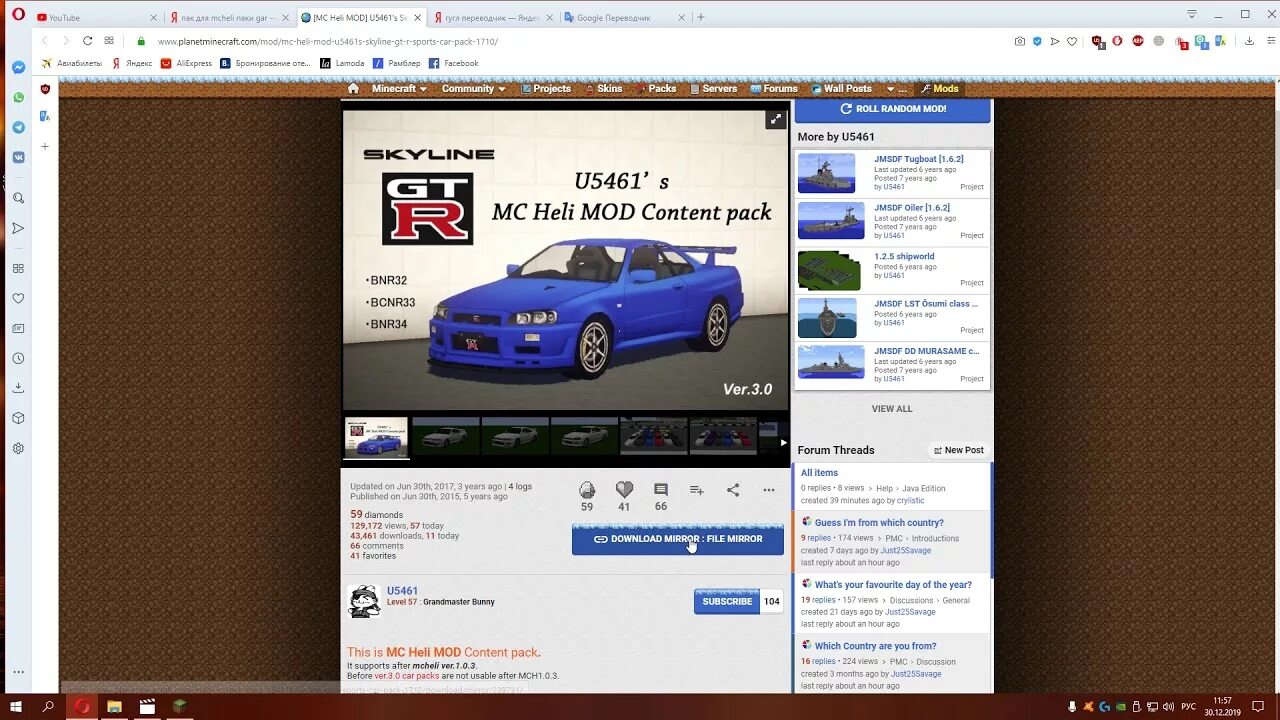Open the tab list menu in title bar
This screenshot has height=720, width=1280.
coord(1191,15)
